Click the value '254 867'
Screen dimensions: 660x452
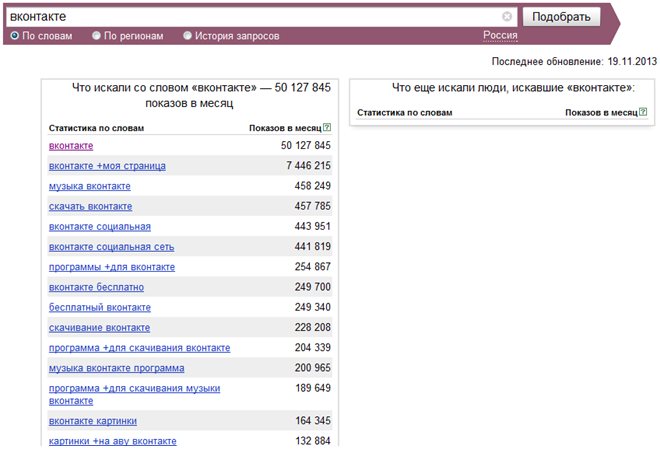[x=313, y=266]
